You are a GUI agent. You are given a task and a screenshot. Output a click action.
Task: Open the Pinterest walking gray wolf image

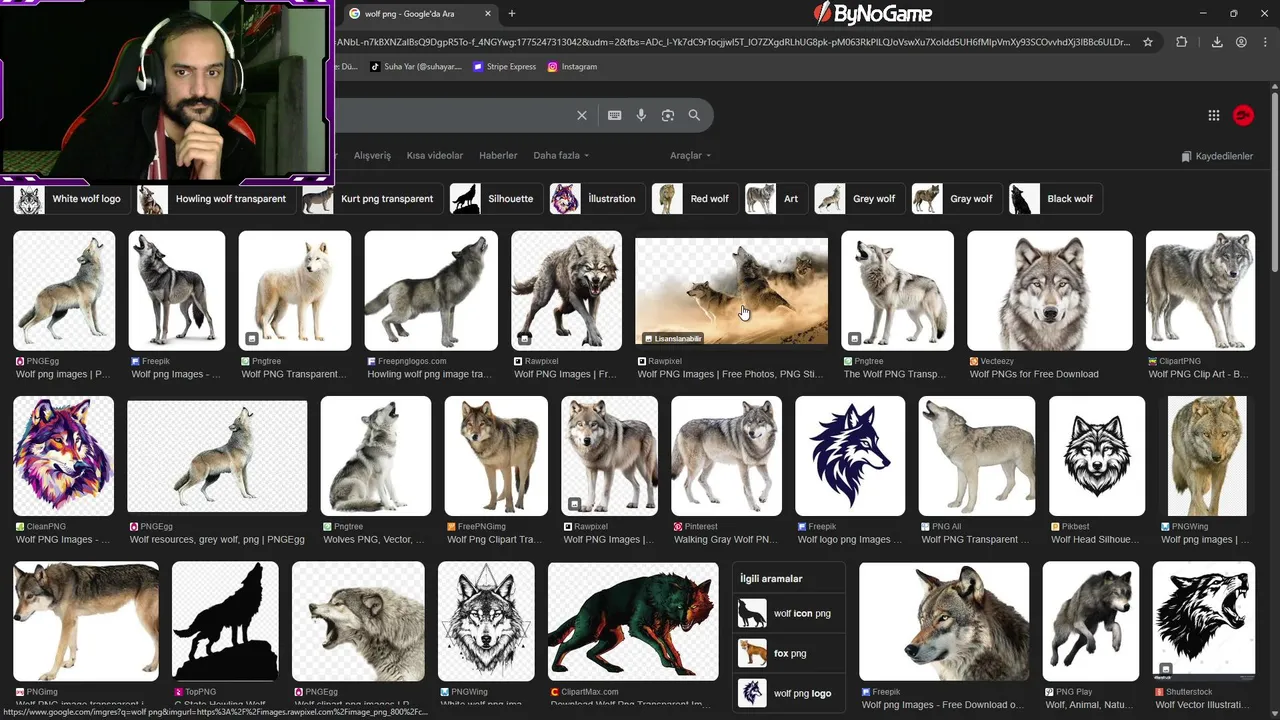(x=726, y=456)
